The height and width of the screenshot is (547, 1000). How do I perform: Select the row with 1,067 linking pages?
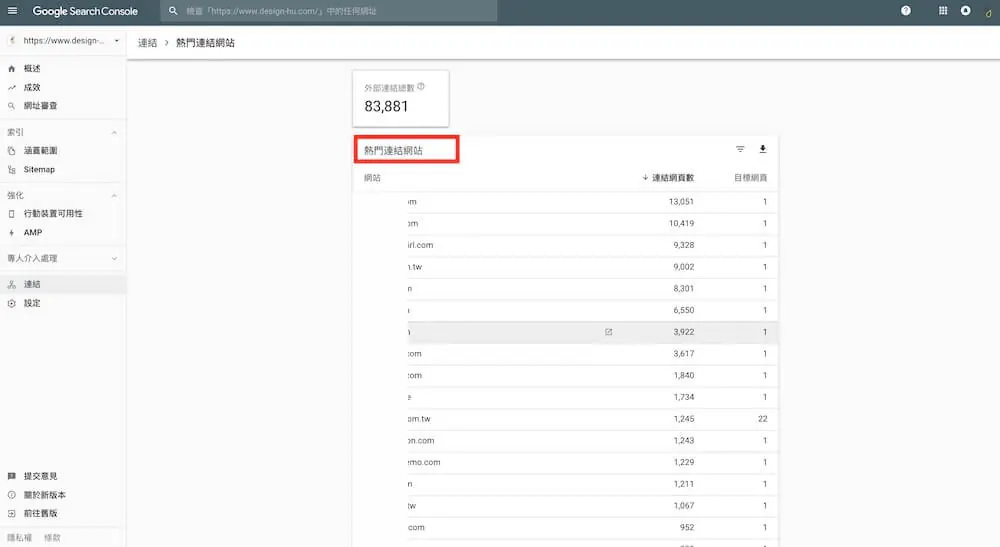pos(566,506)
